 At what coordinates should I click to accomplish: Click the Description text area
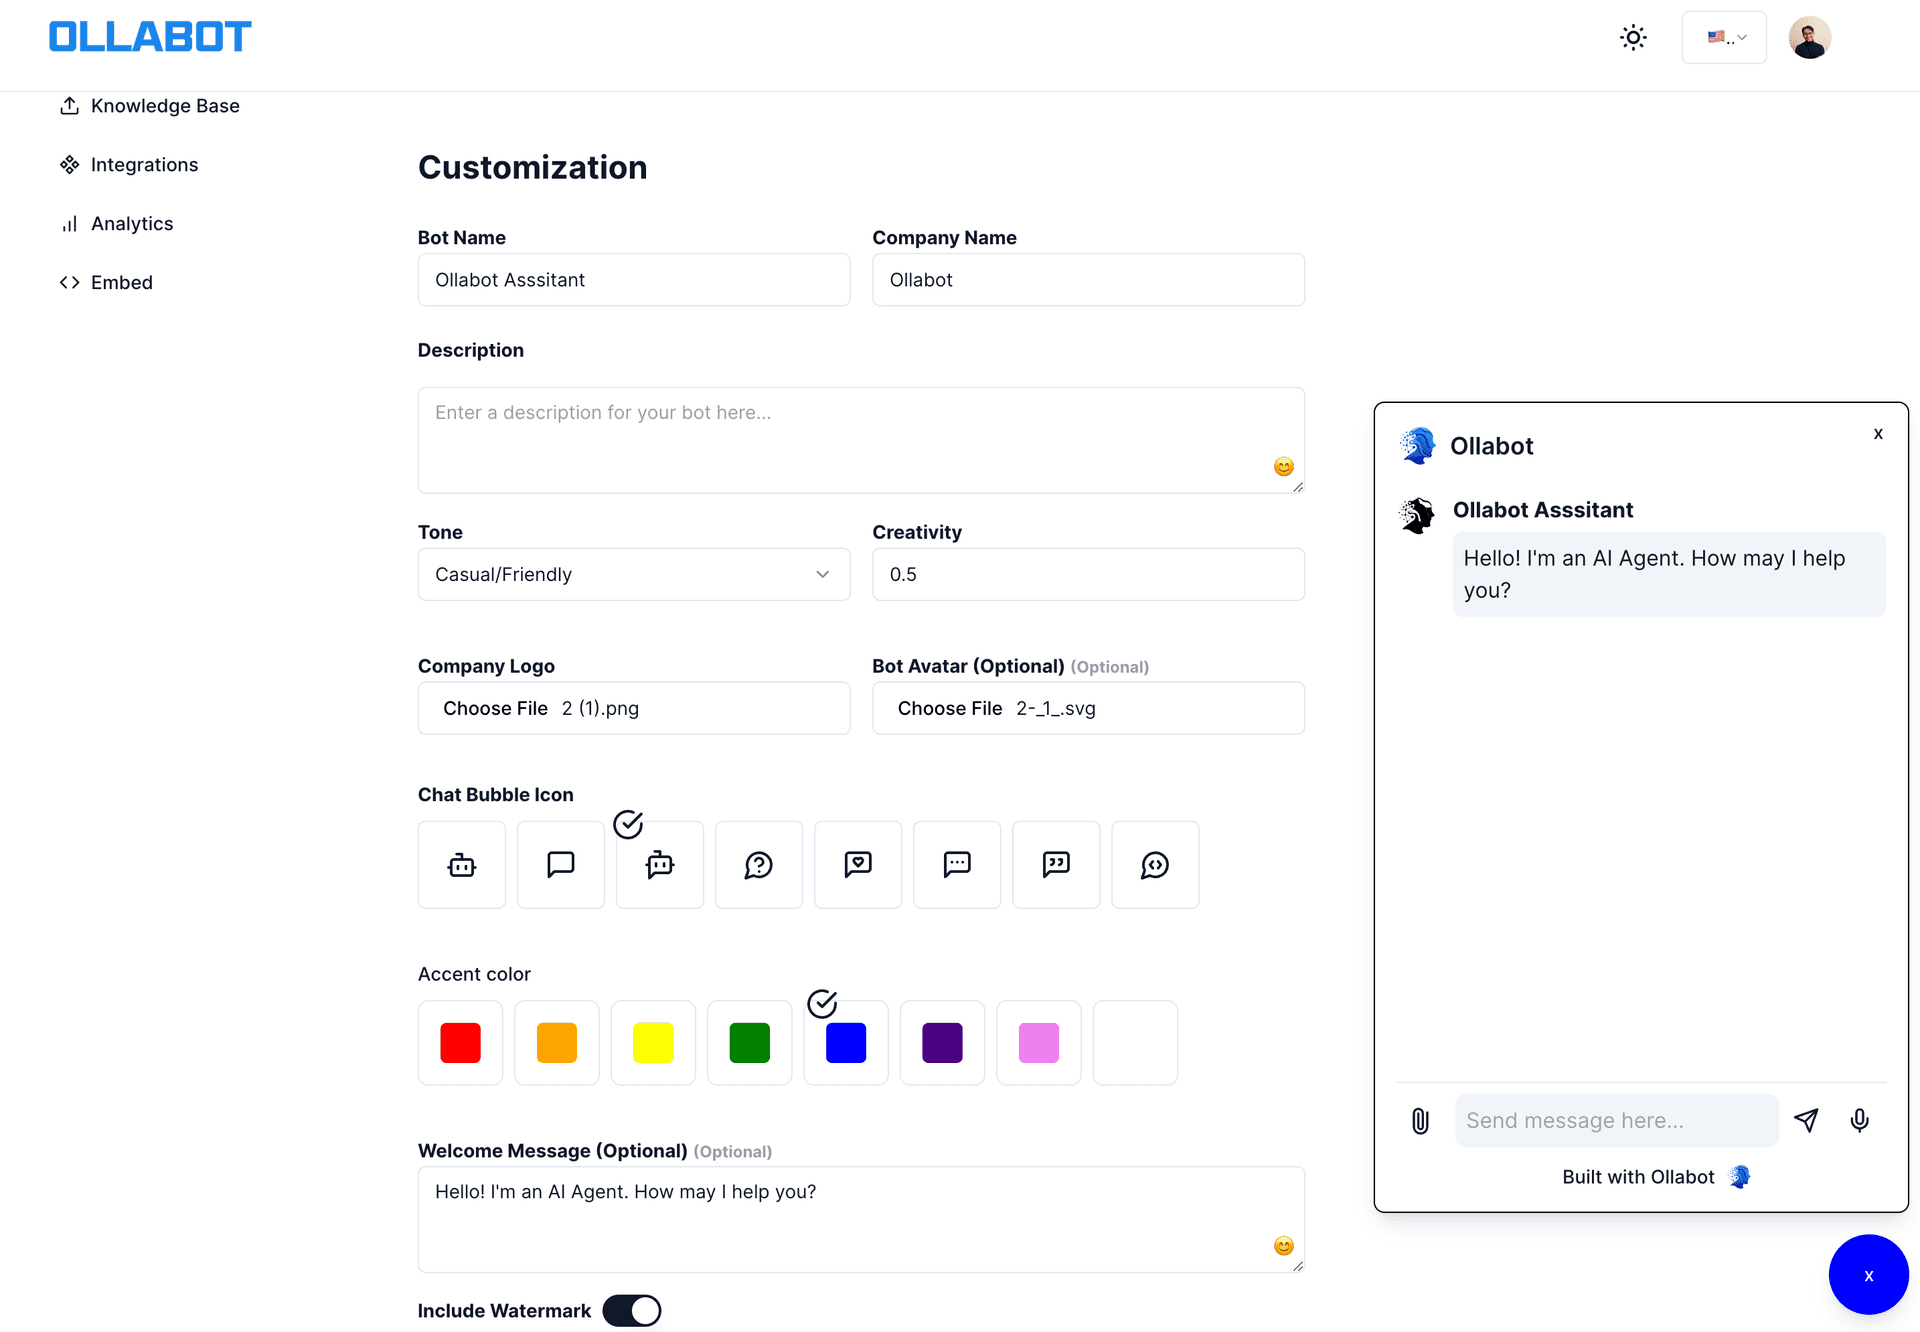click(x=861, y=440)
